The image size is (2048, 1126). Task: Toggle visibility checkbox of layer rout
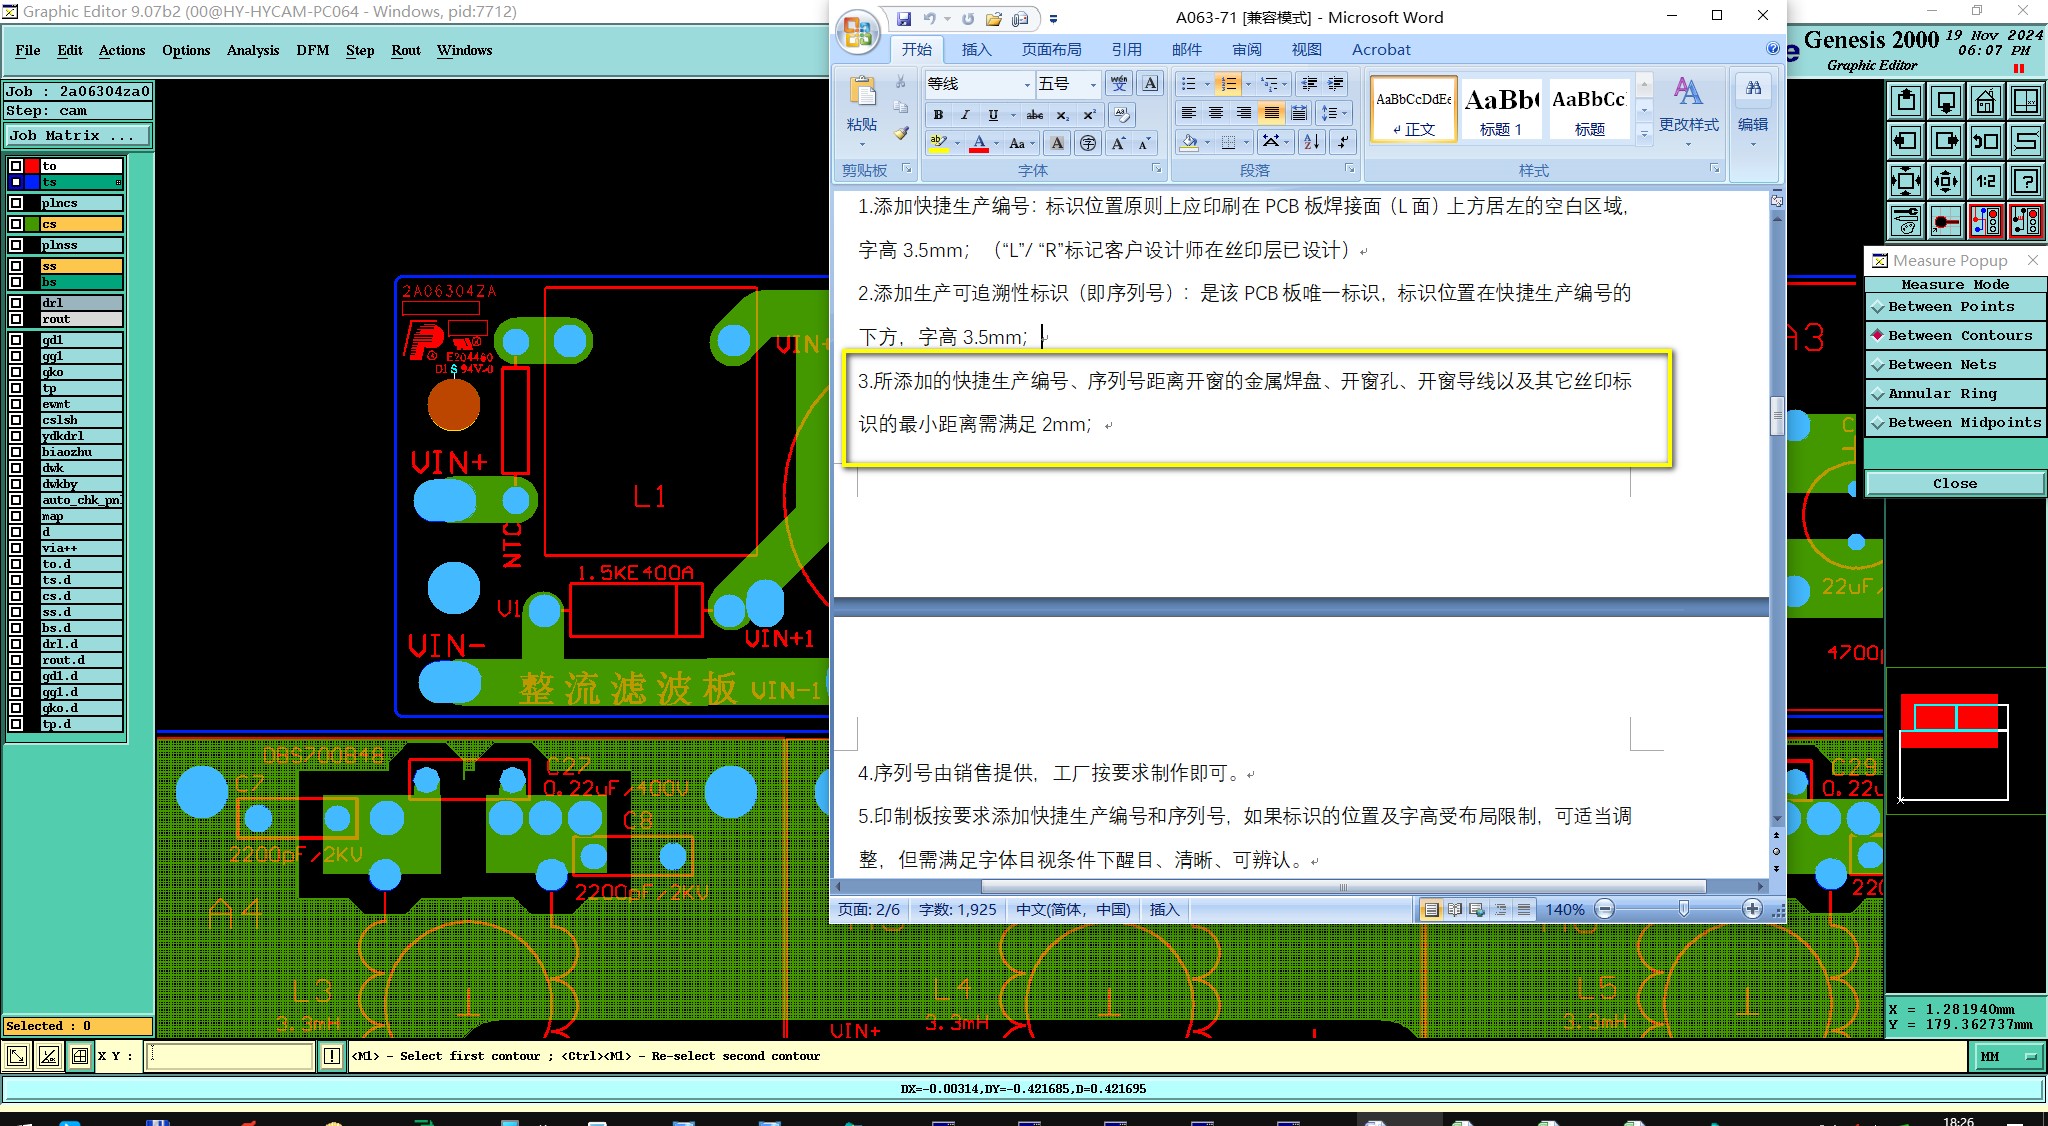[x=16, y=319]
